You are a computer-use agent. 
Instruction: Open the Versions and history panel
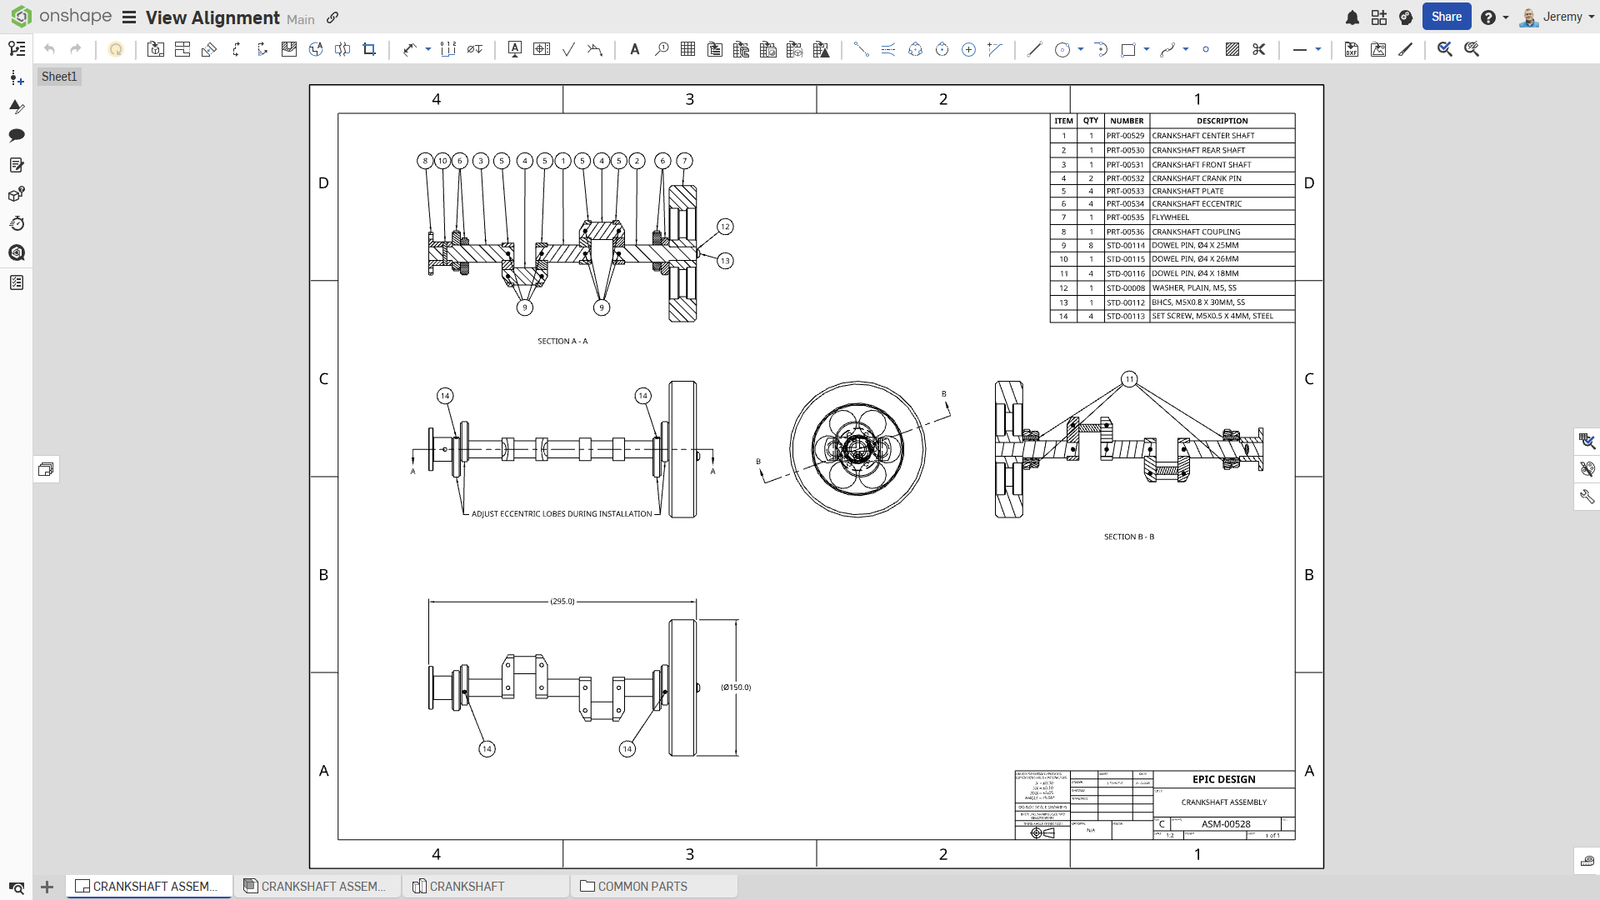click(16, 224)
